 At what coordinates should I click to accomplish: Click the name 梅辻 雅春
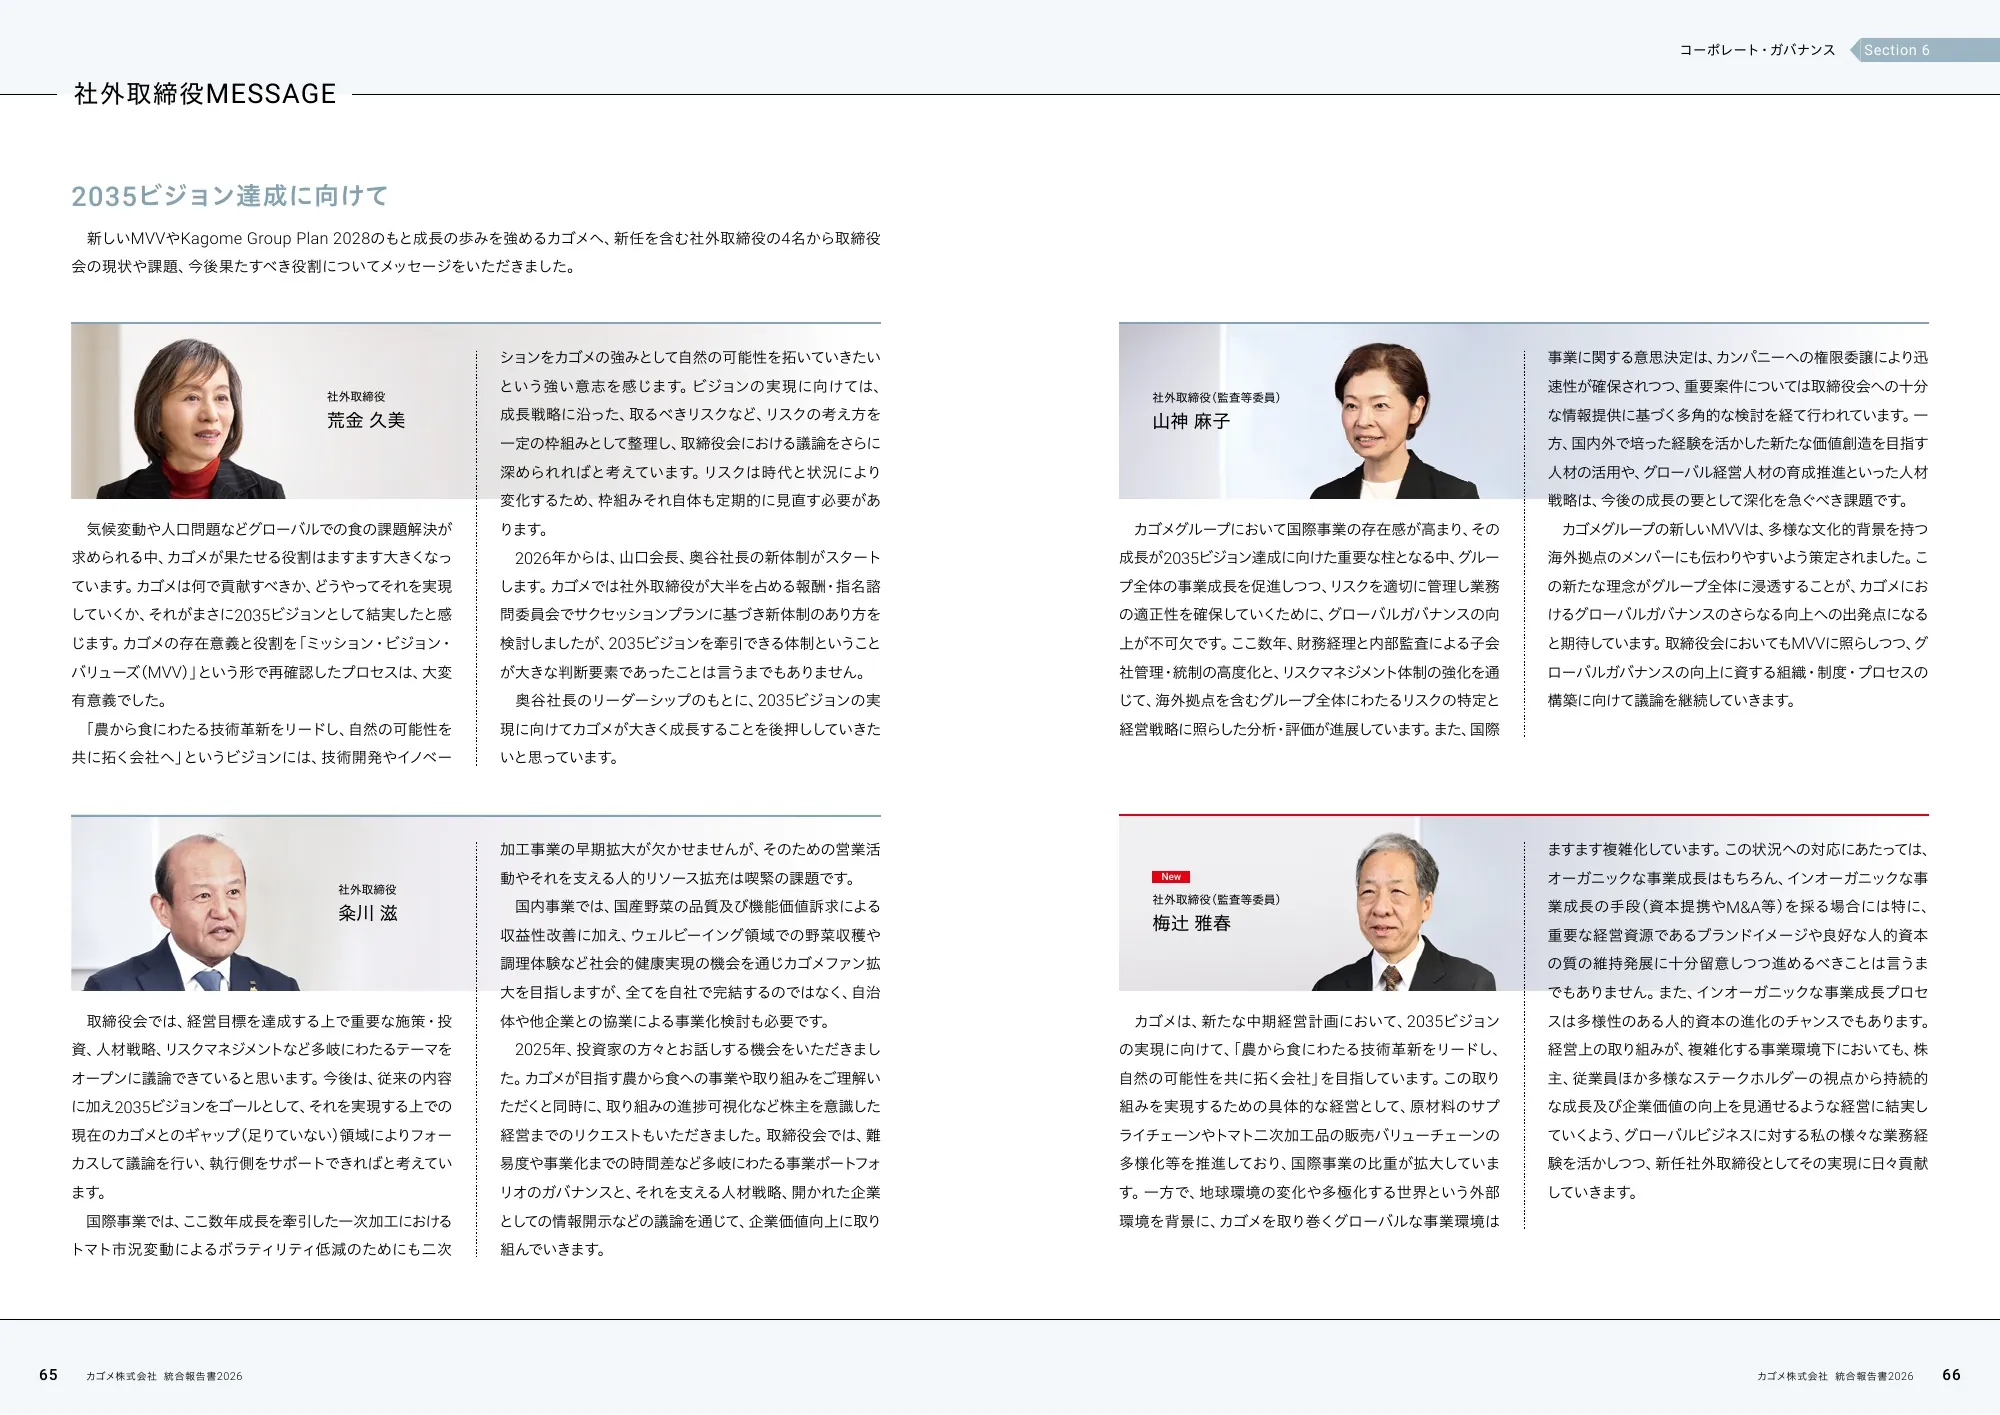tap(1191, 923)
